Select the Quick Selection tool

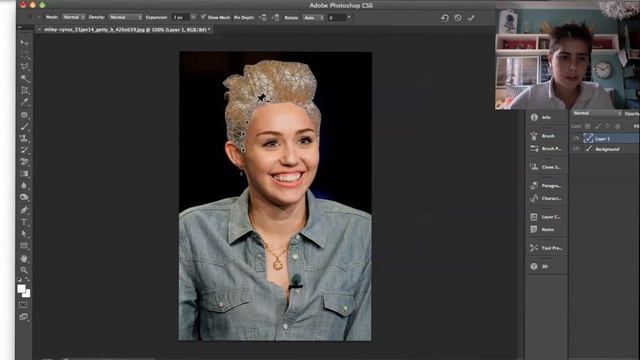click(24, 78)
